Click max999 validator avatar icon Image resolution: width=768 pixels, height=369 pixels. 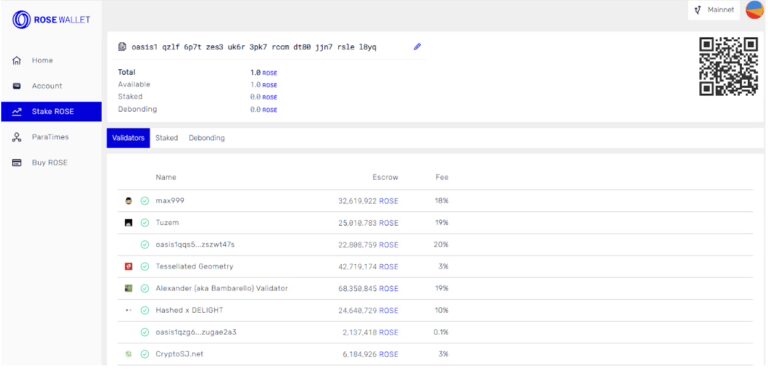[x=129, y=201]
